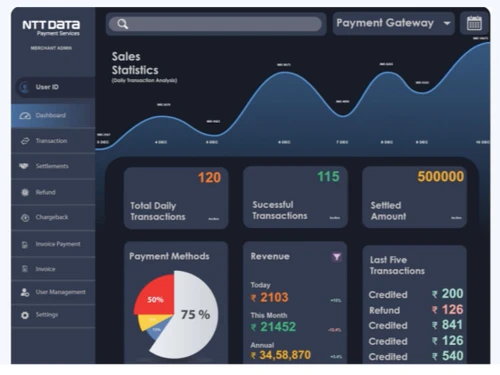Viewport: 500px width, 375px height.
Task: Open the Refund menu item
Action: 53,192
